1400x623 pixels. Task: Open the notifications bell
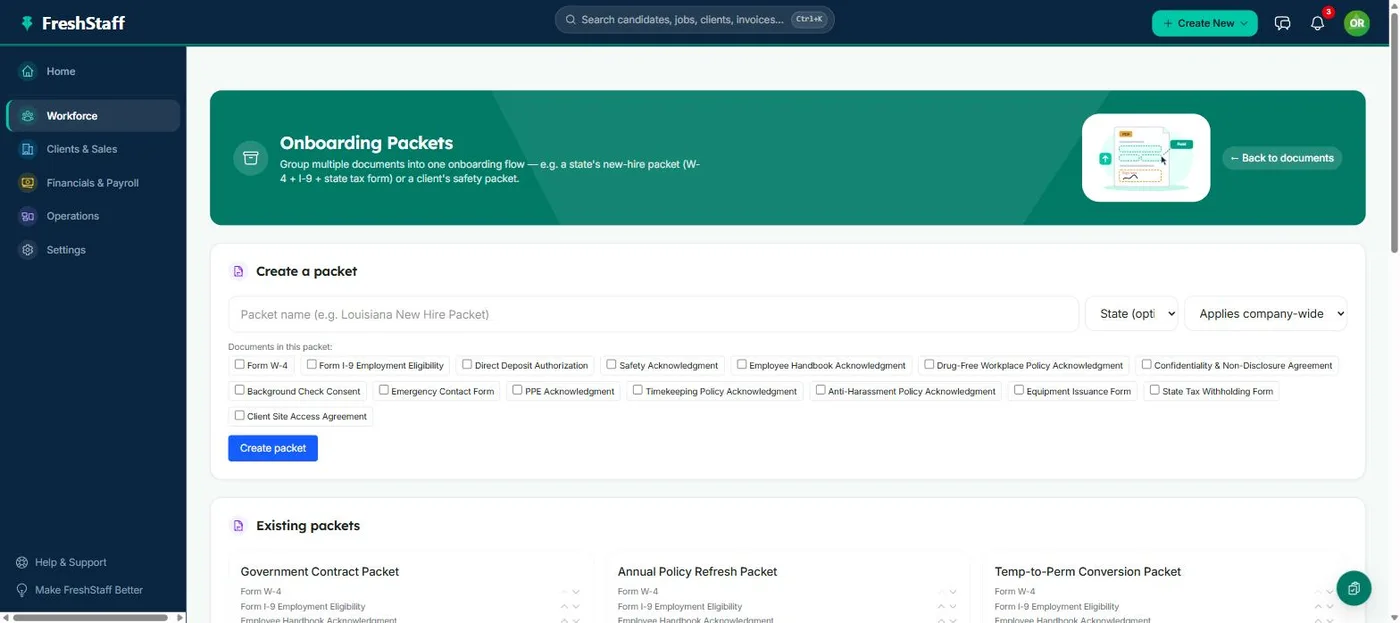click(1317, 23)
